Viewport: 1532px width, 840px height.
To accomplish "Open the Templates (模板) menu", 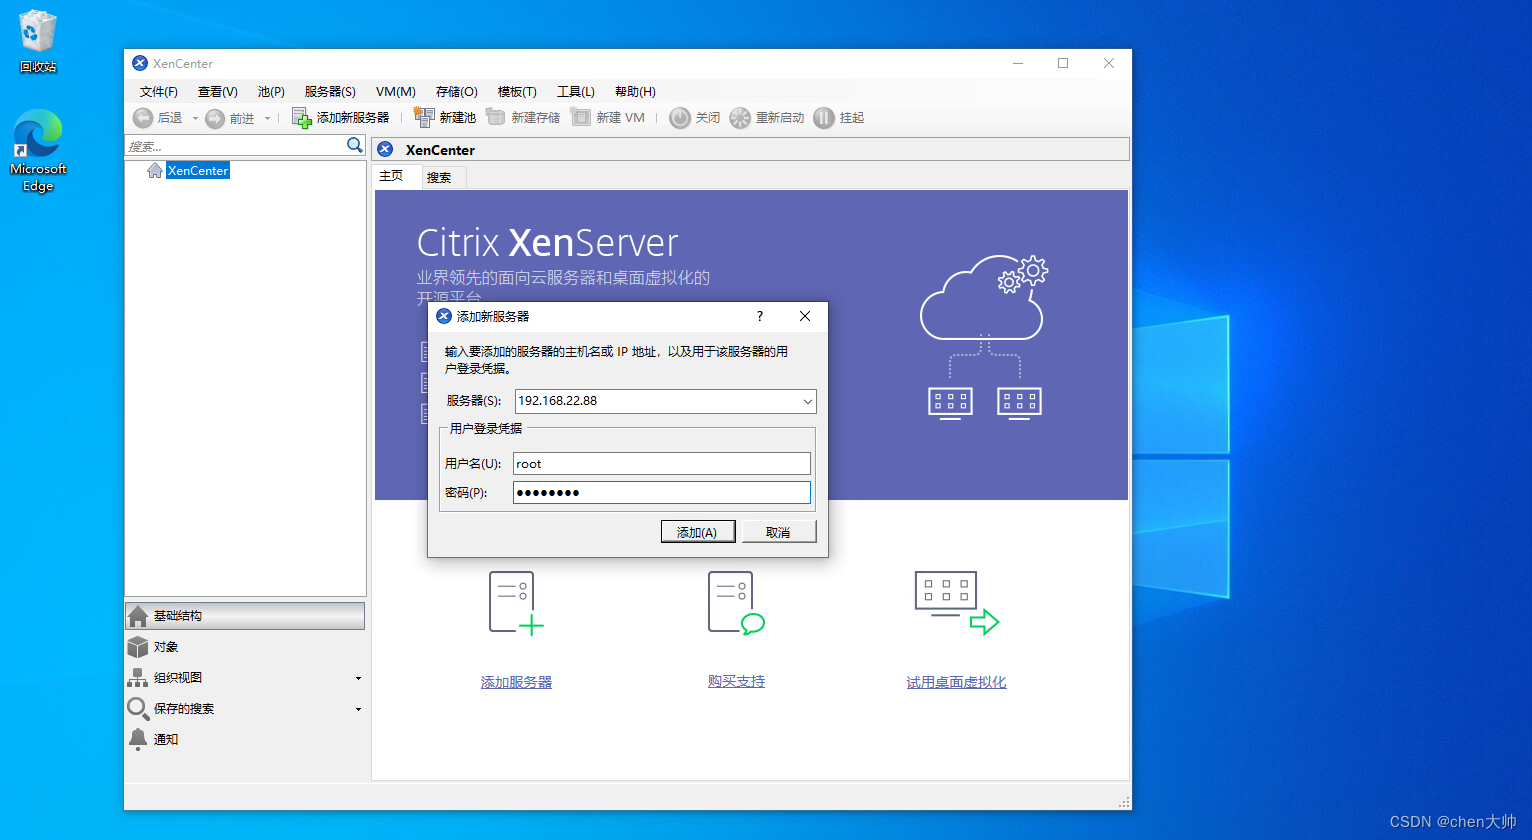I will point(517,91).
